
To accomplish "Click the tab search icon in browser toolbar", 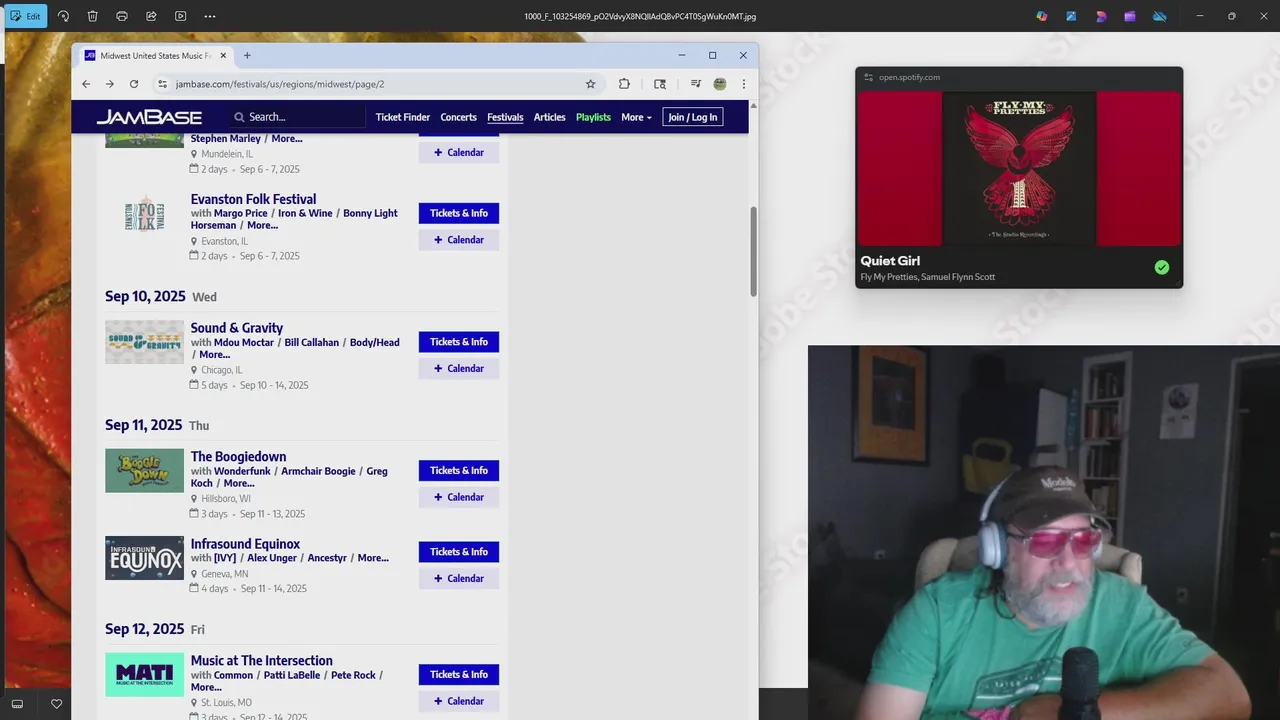I will pyautogui.click(x=660, y=84).
